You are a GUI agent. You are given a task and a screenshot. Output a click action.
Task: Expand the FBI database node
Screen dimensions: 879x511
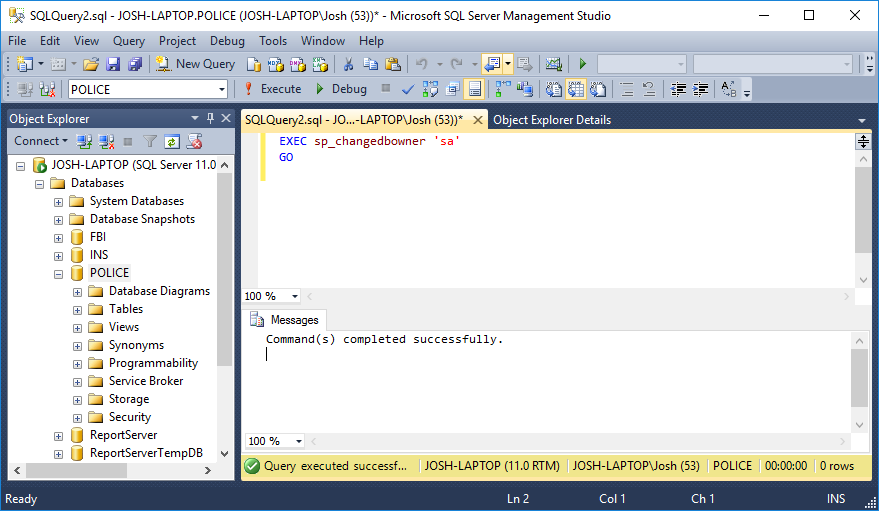click(x=58, y=238)
